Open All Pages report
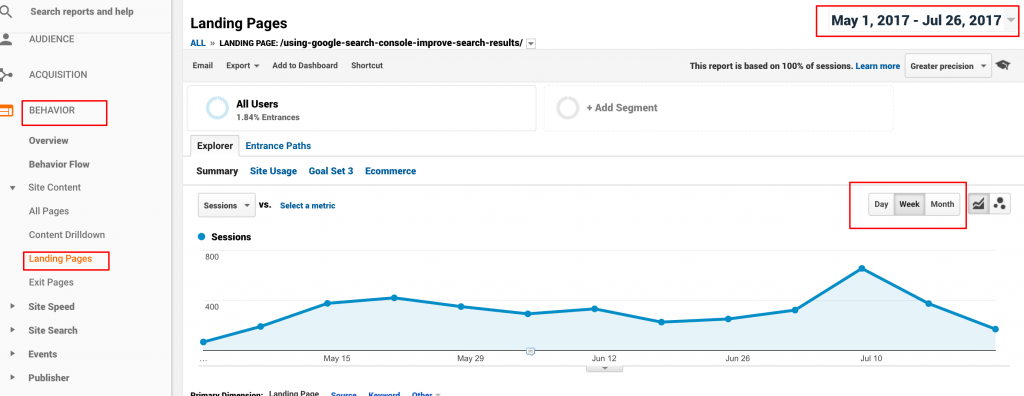 point(49,211)
